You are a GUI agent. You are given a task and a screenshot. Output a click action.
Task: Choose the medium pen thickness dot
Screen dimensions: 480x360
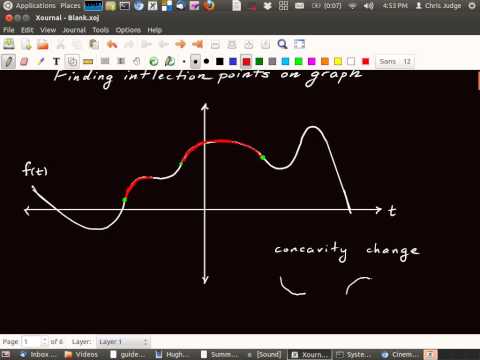pyautogui.click(x=195, y=61)
